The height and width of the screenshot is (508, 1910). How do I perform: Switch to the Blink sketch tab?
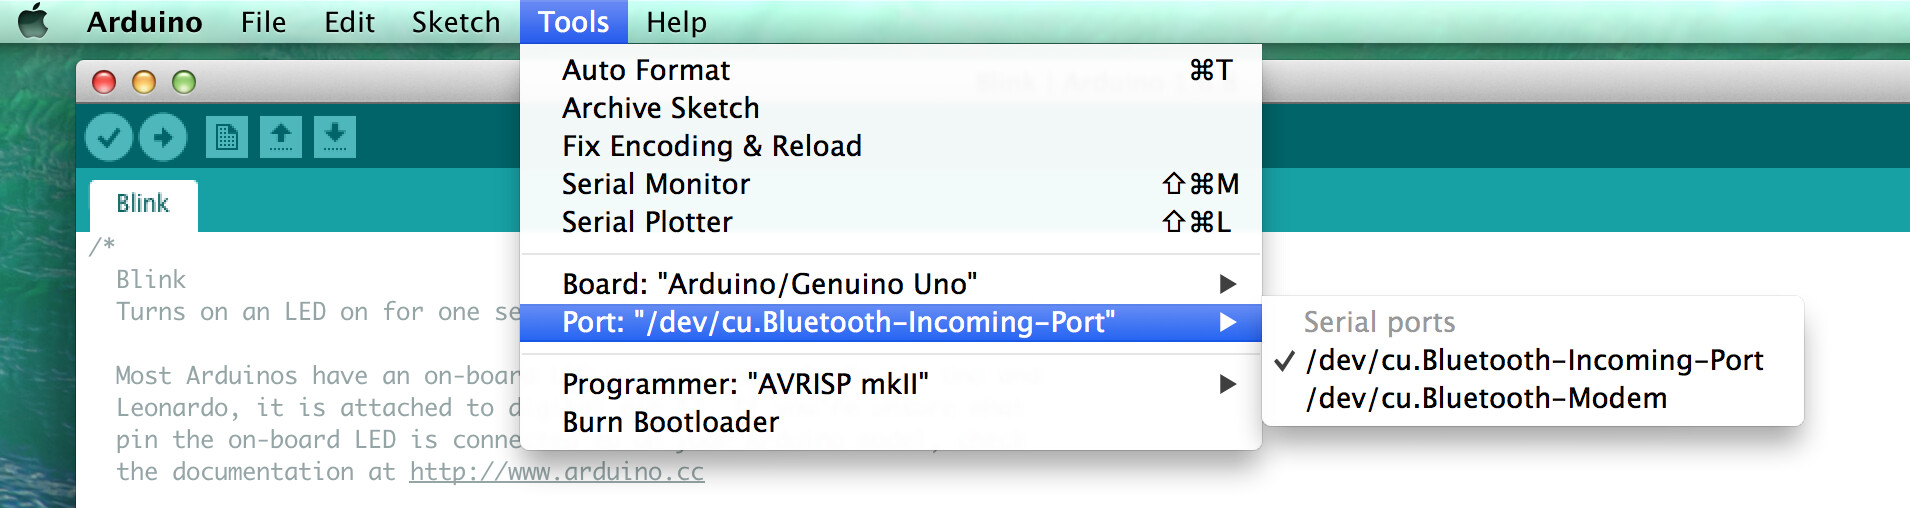(143, 204)
